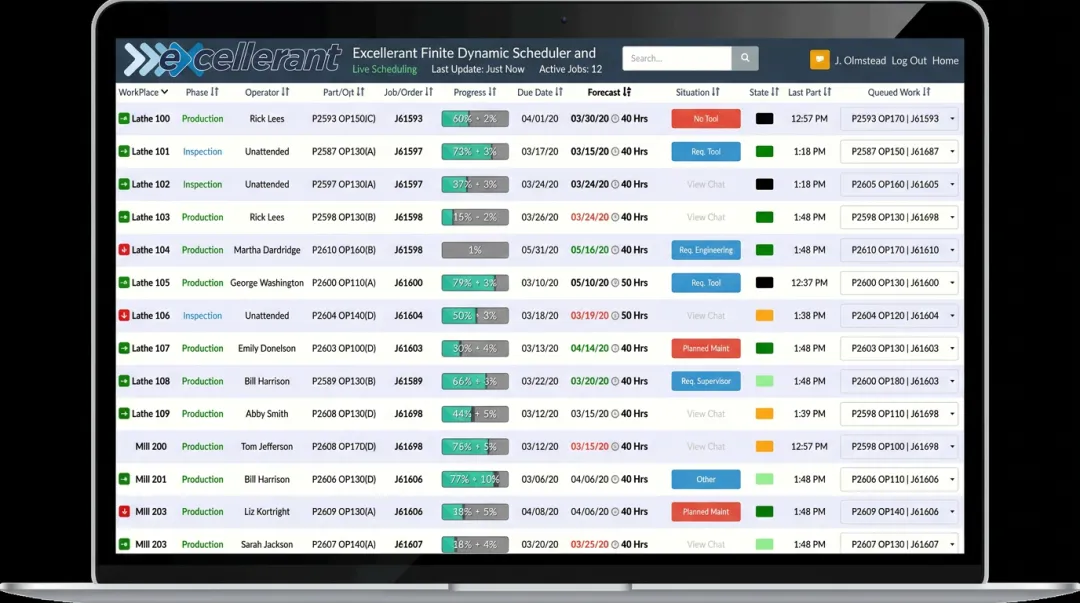Sort by the Forecast column arrows
The height and width of the screenshot is (603, 1080).
[627, 92]
